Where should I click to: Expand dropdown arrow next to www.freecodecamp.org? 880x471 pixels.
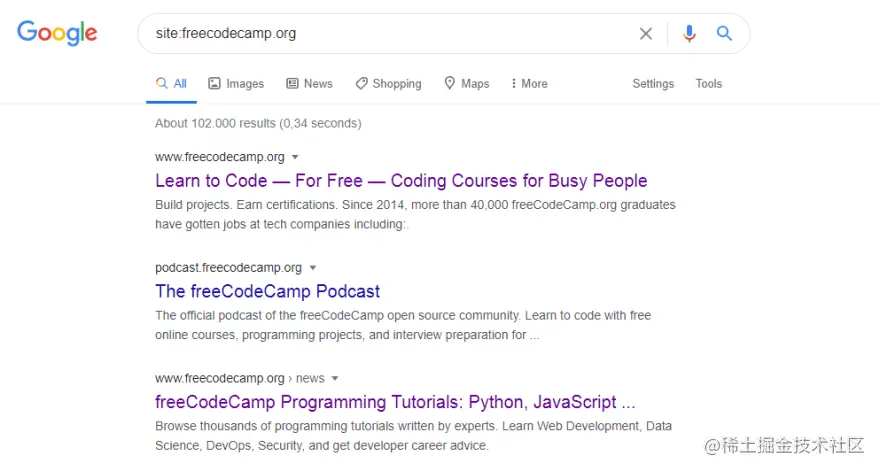[295, 157]
